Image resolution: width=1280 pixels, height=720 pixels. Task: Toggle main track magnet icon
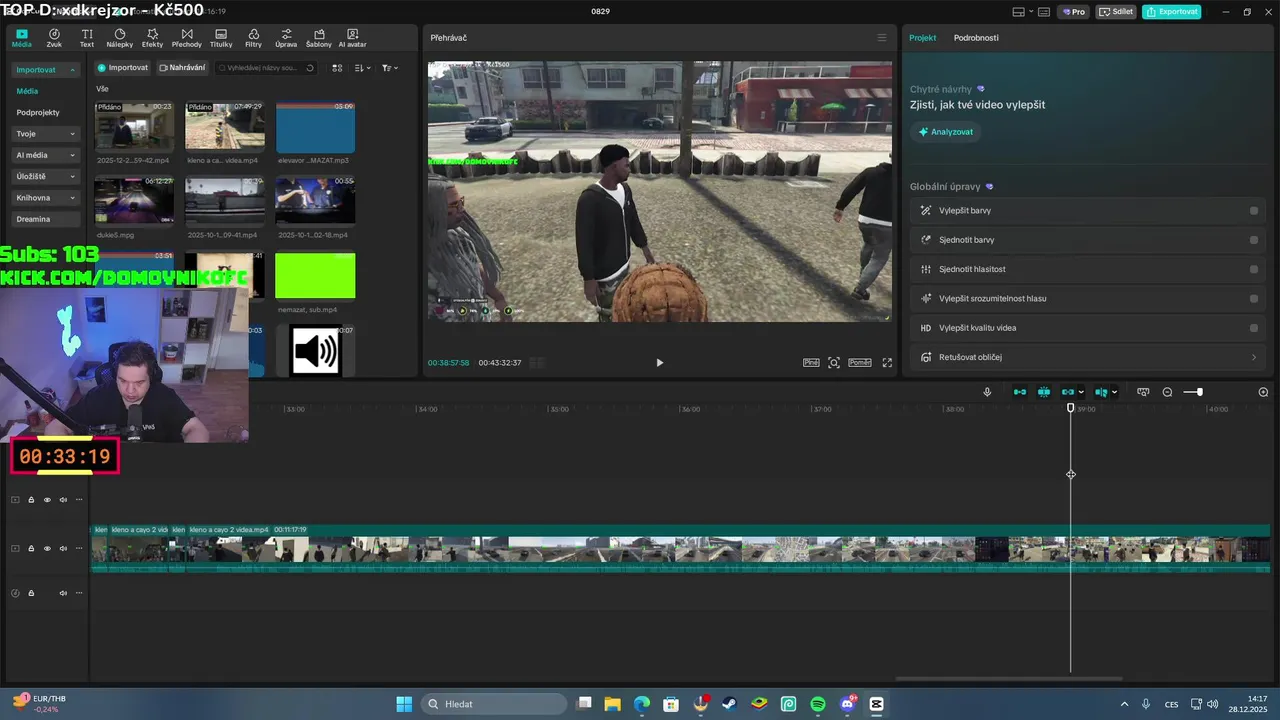[x=1019, y=392]
